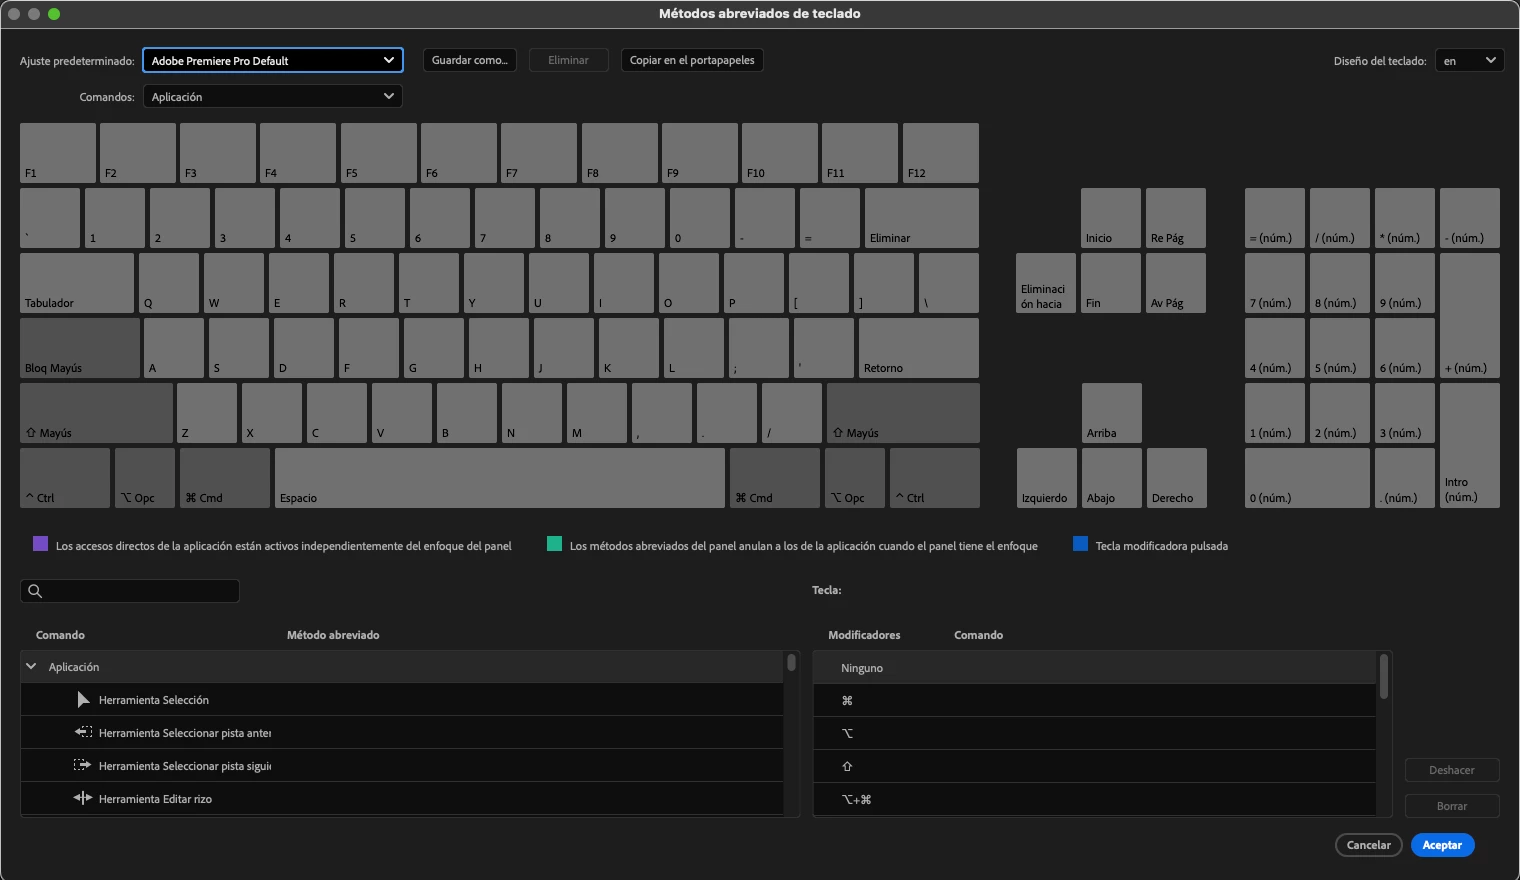Click the Q key
Viewport: 1520px width, 880px height.
point(169,283)
